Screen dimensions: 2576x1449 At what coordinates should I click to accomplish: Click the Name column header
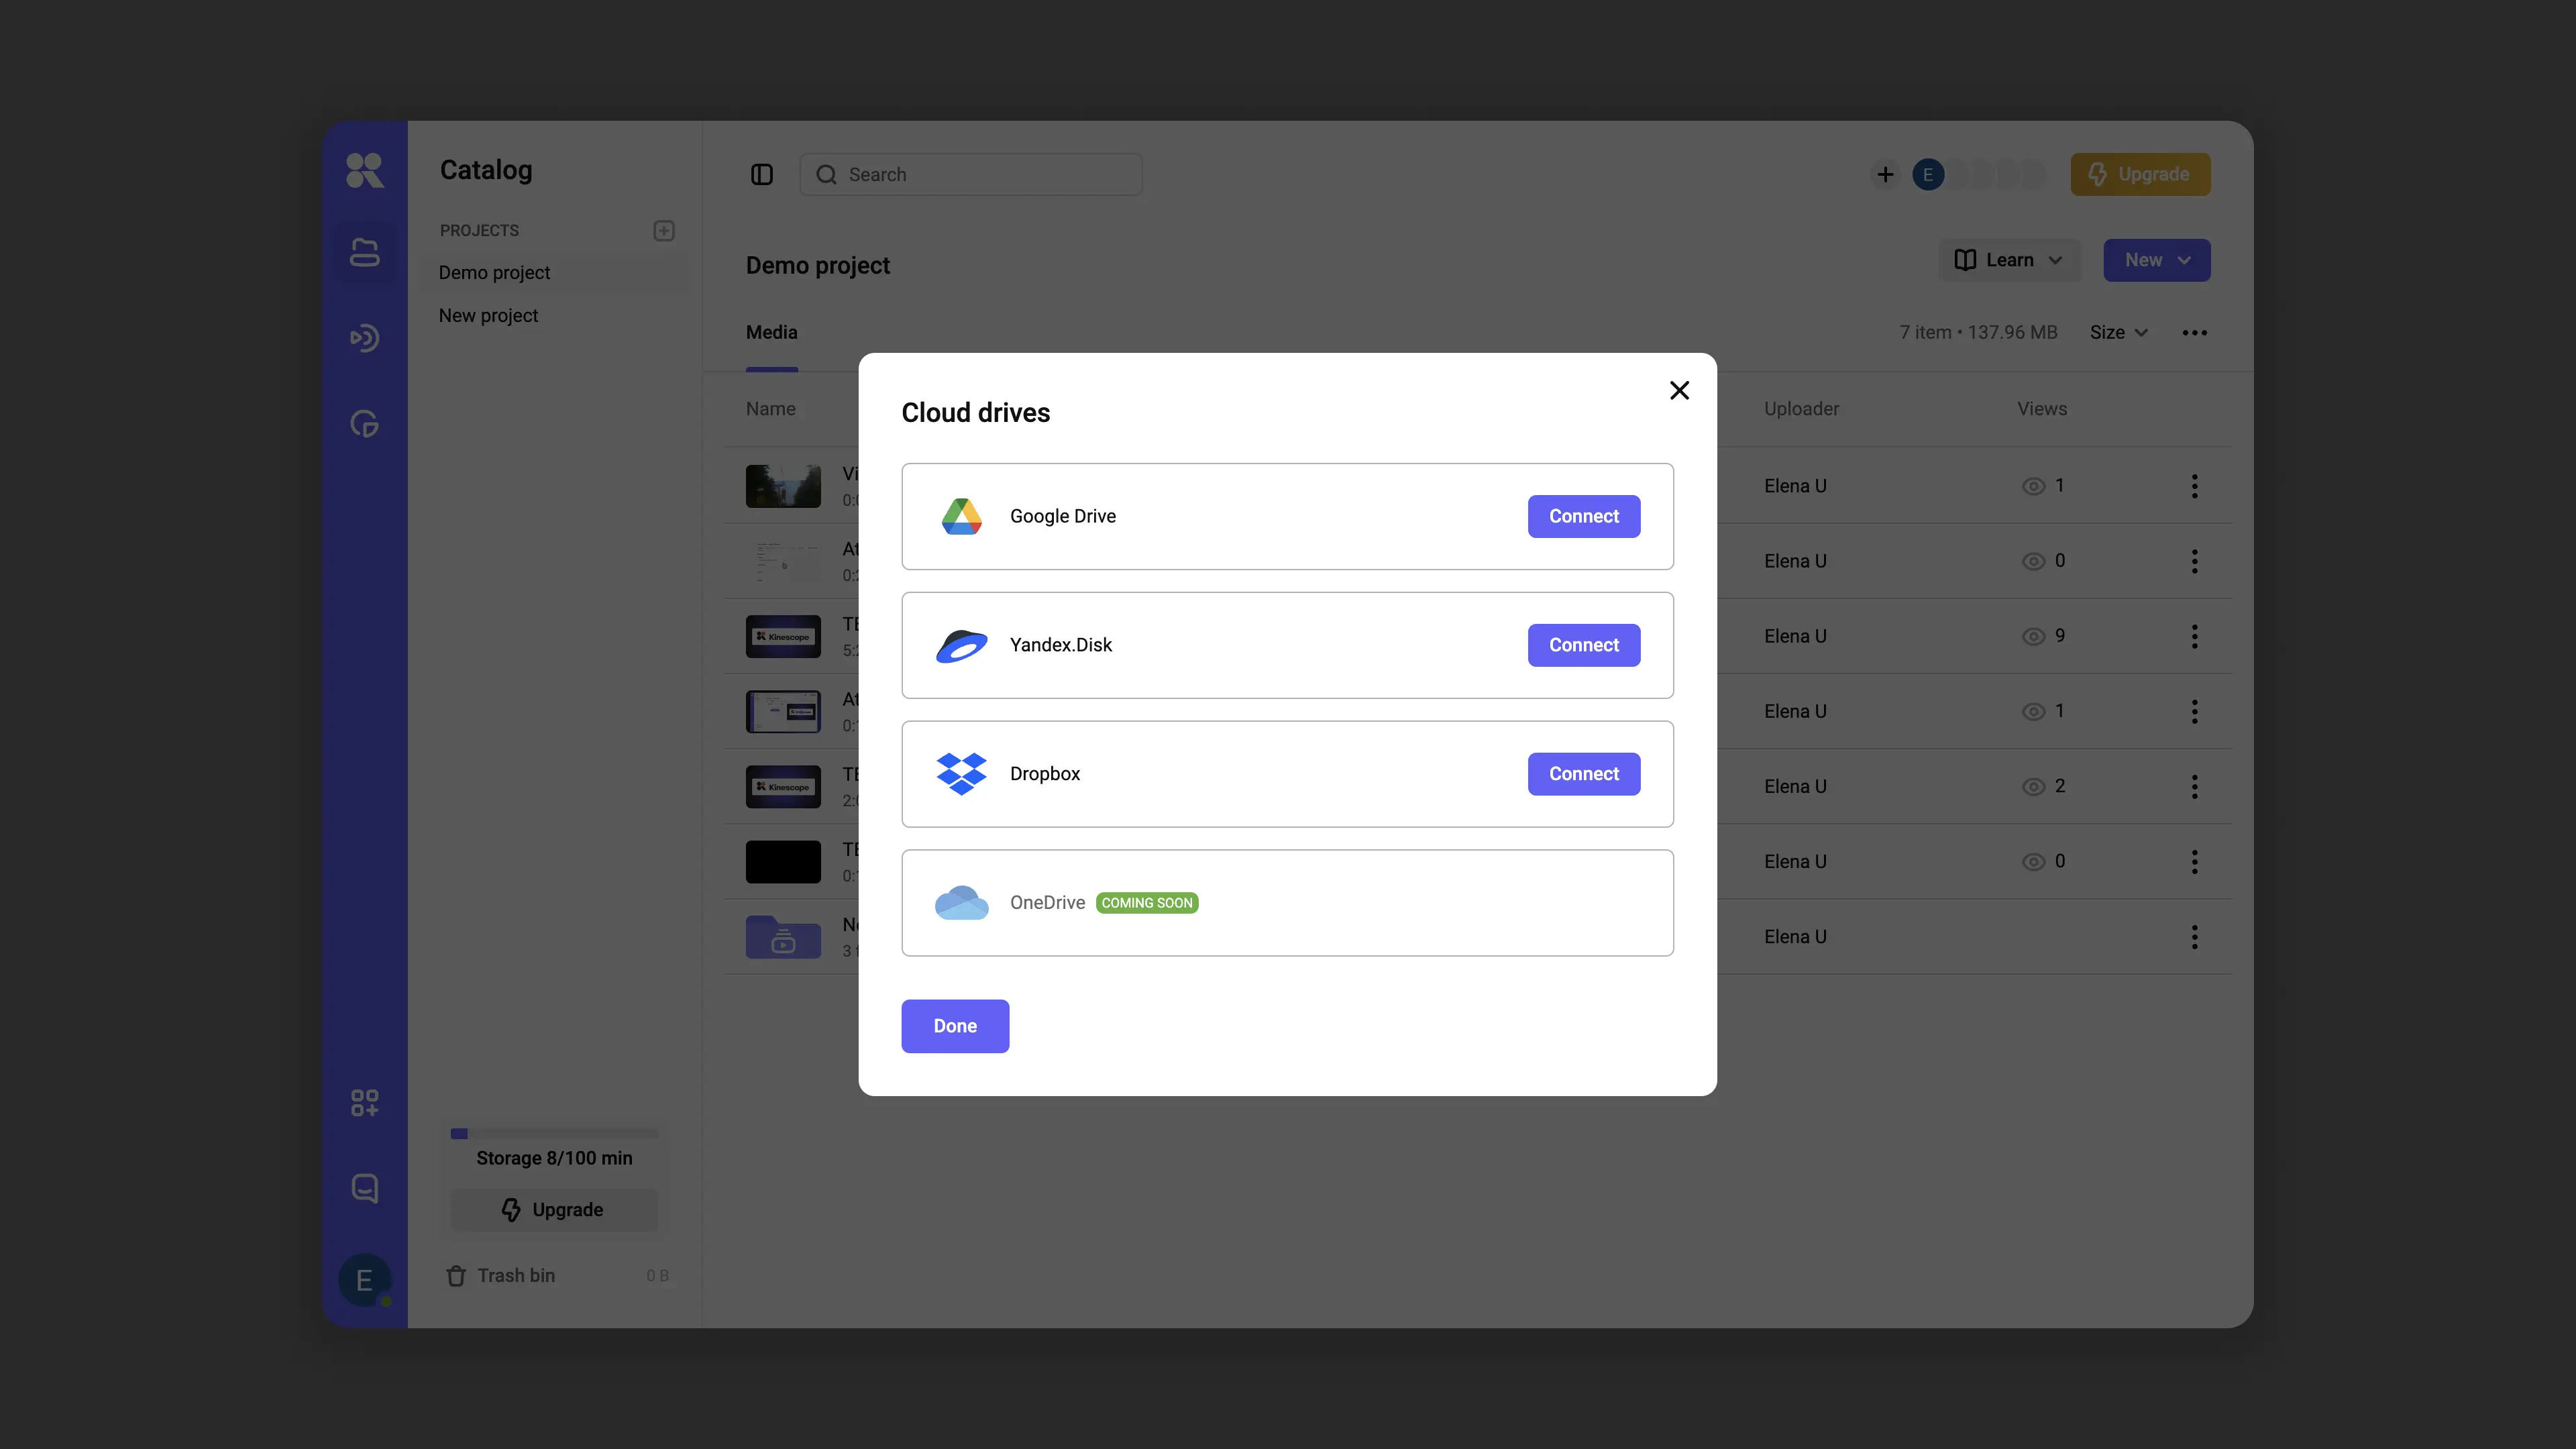coord(770,409)
